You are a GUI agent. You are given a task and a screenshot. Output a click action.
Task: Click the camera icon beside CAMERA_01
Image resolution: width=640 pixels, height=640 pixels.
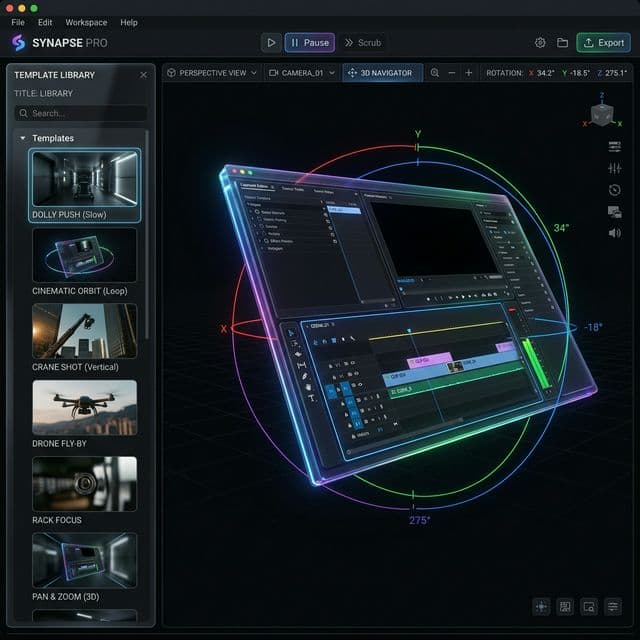click(x=273, y=73)
